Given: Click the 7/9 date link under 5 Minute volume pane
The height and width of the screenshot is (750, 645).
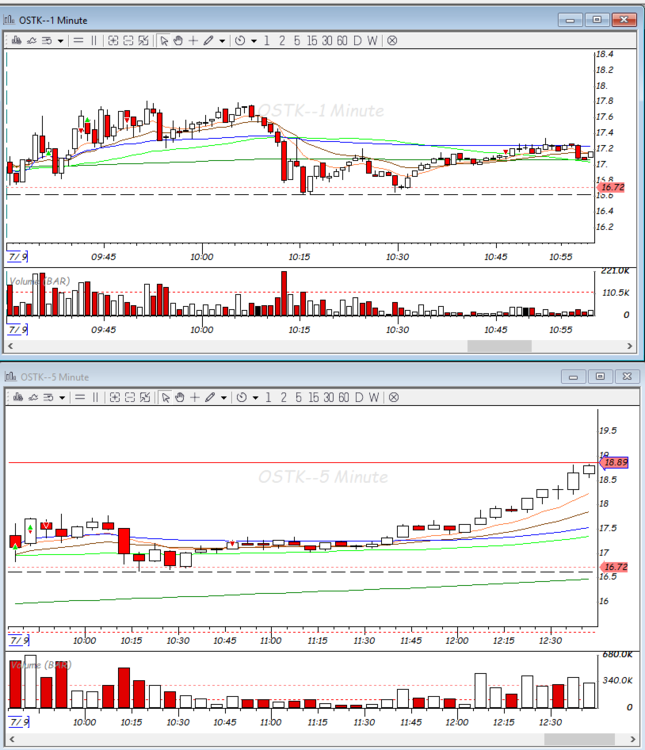Looking at the screenshot, I should pyautogui.click(x=18, y=721).
